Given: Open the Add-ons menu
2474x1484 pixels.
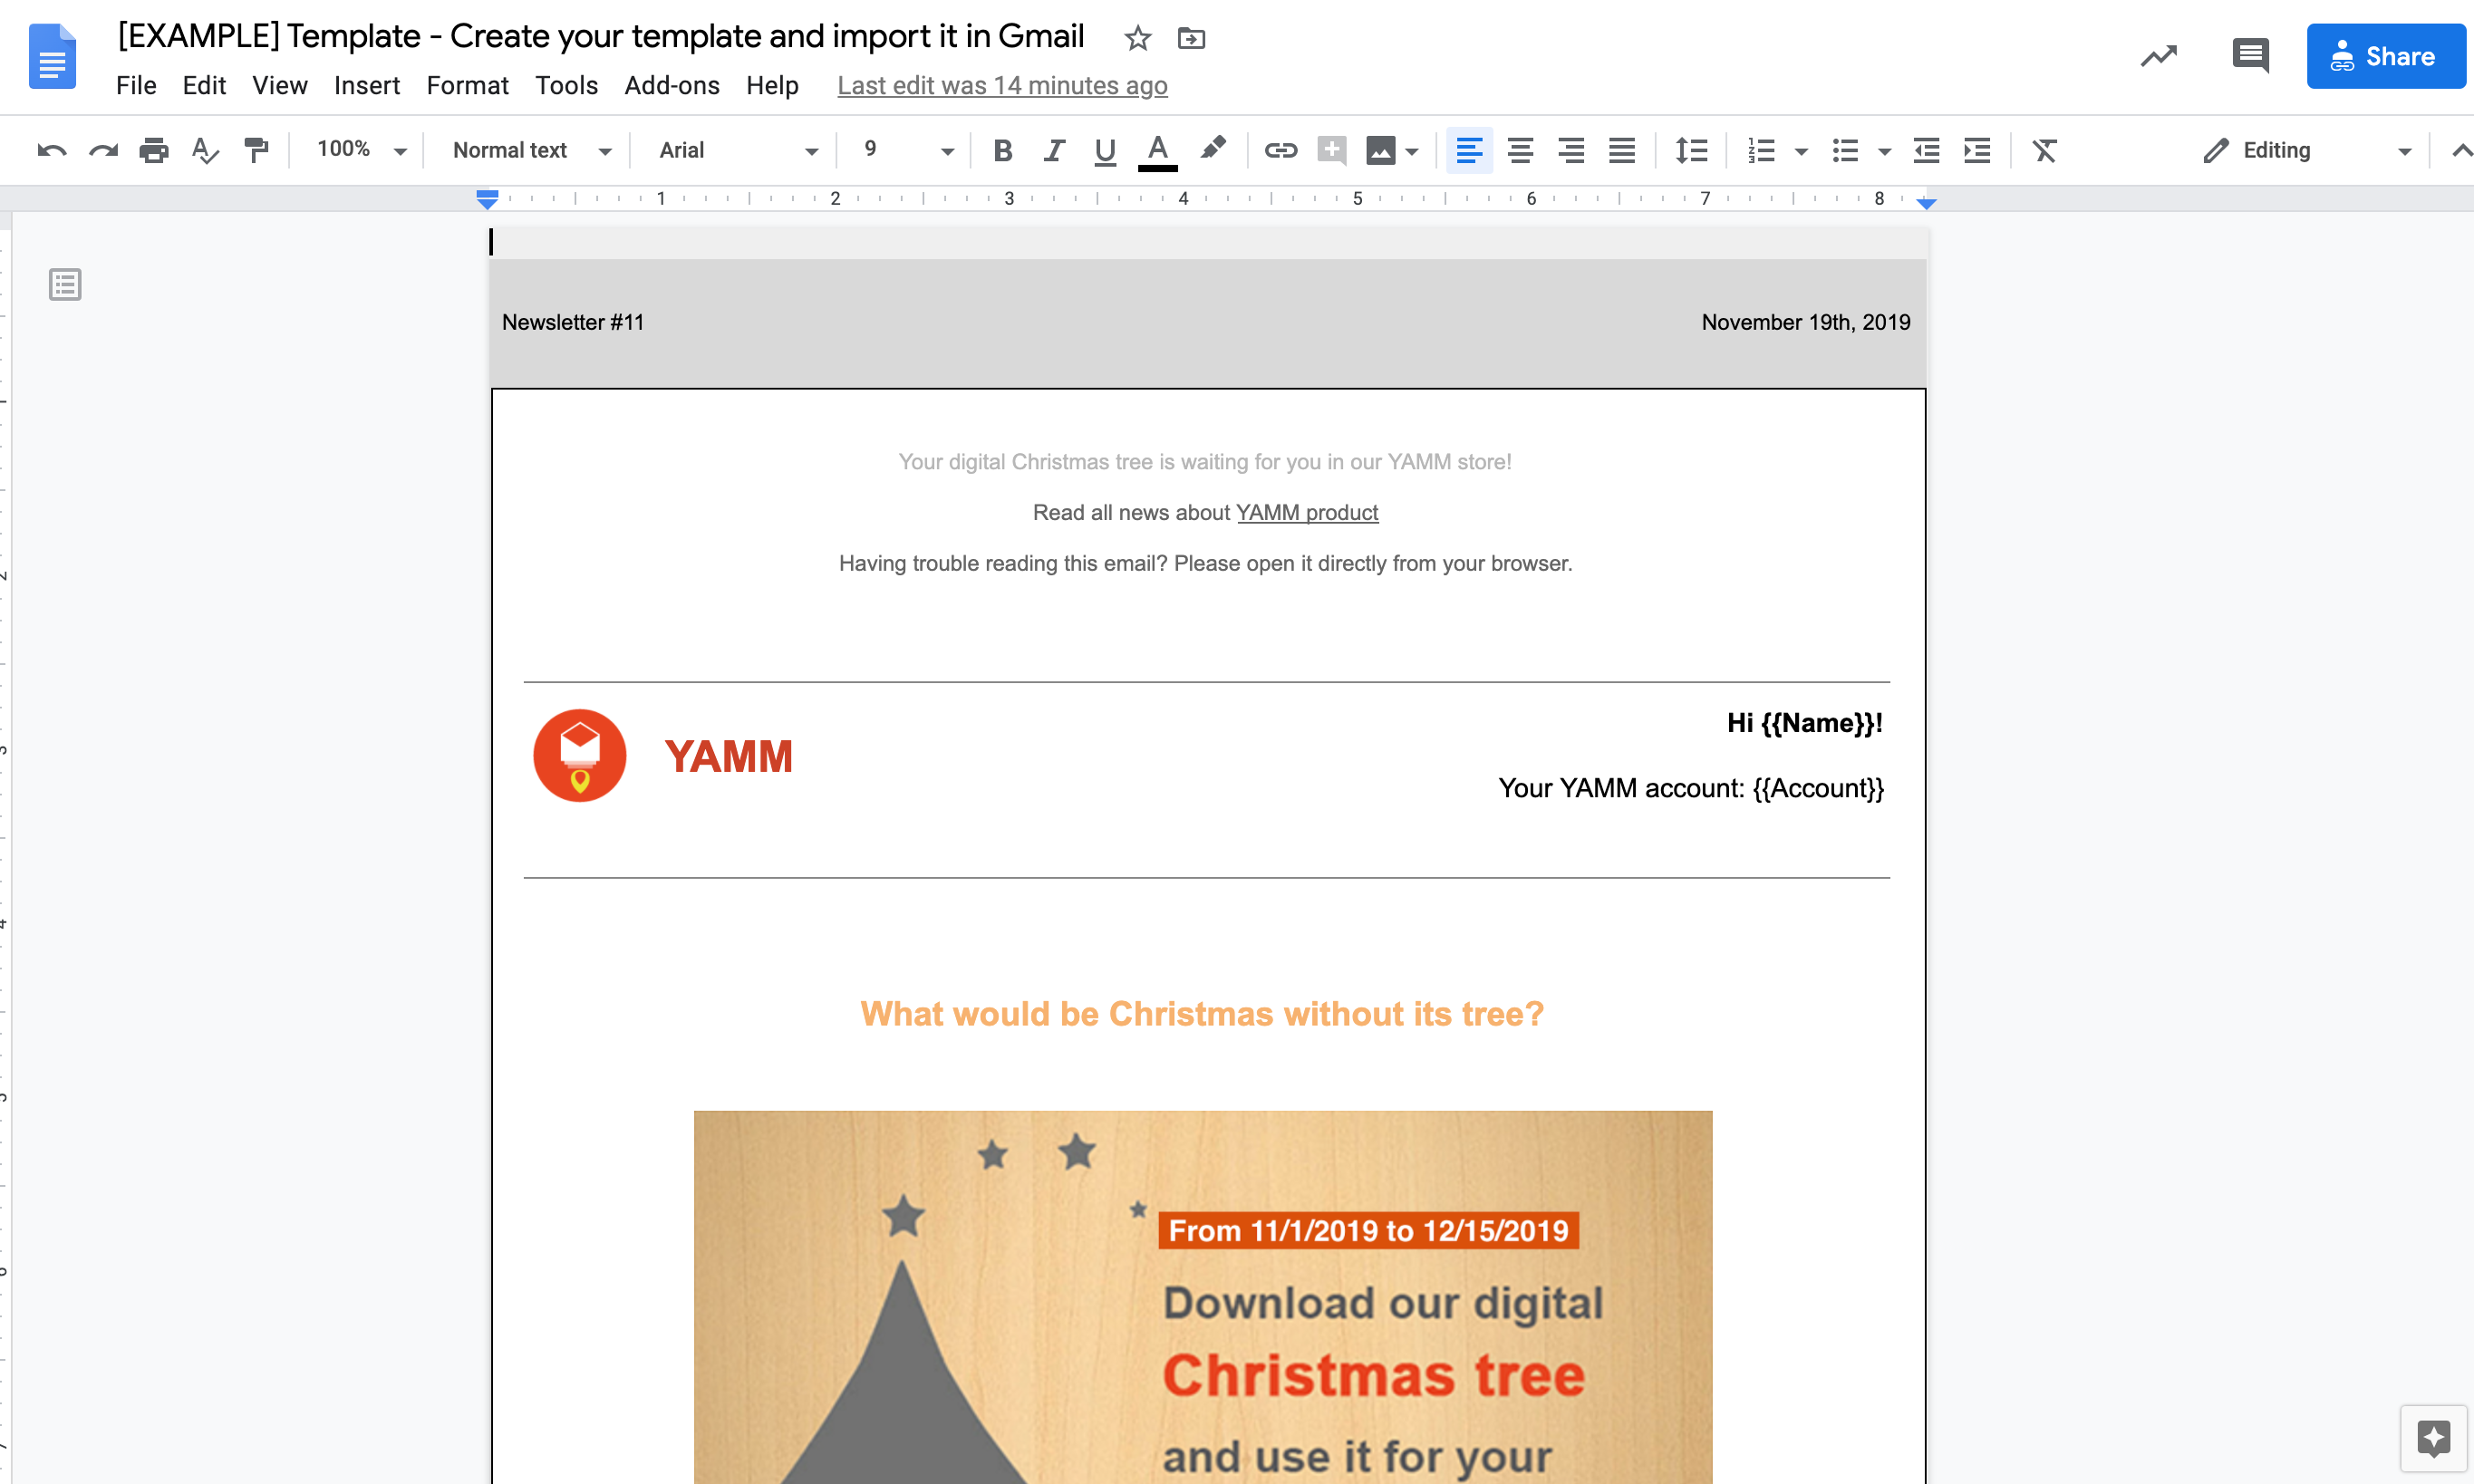Looking at the screenshot, I should 672,83.
